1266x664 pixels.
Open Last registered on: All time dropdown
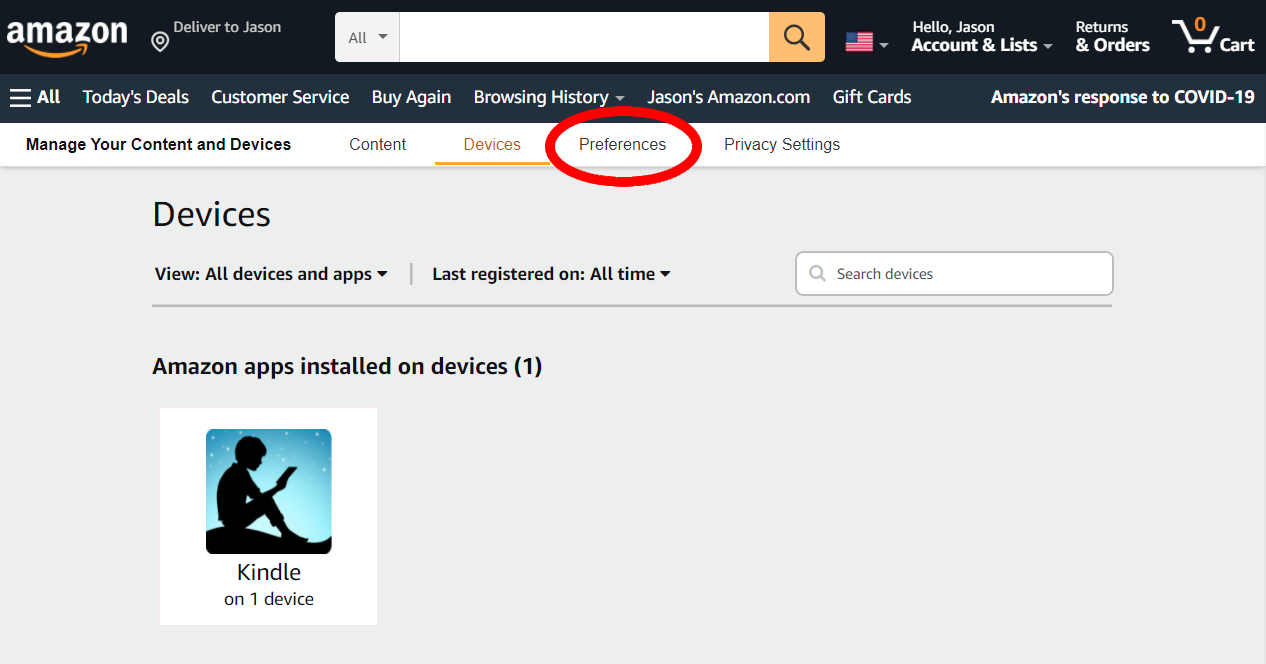[x=551, y=274]
